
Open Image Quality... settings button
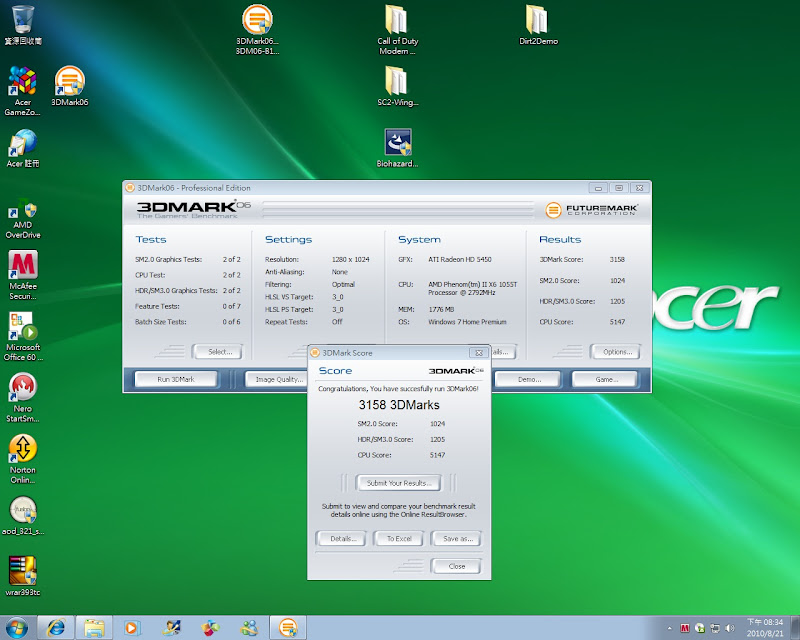tap(279, 379)
